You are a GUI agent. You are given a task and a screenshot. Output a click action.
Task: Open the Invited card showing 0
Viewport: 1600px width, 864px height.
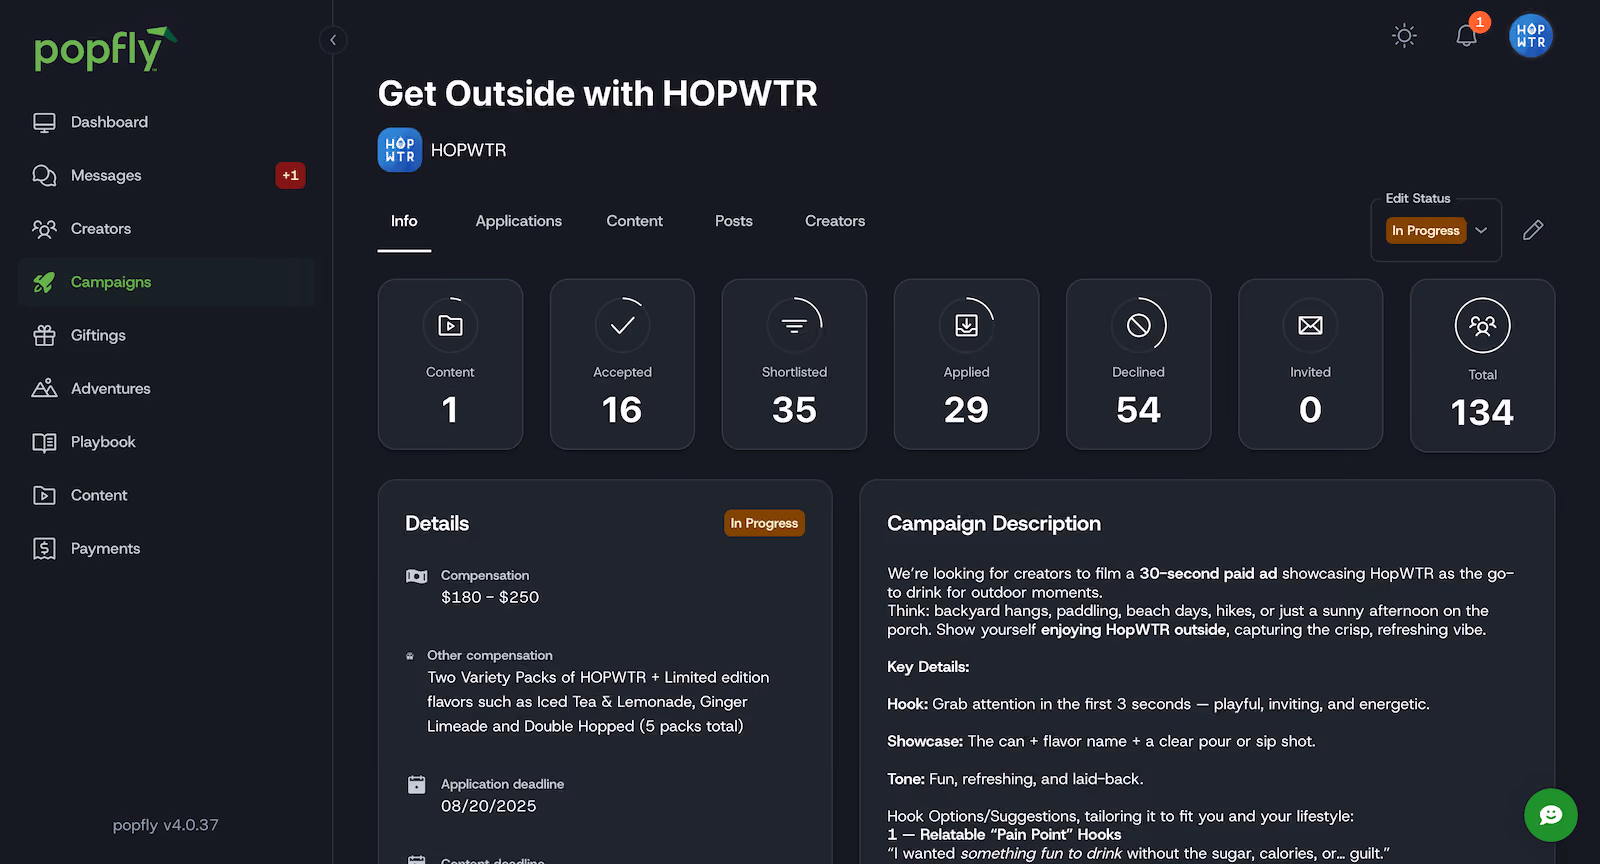(1310, 364)
